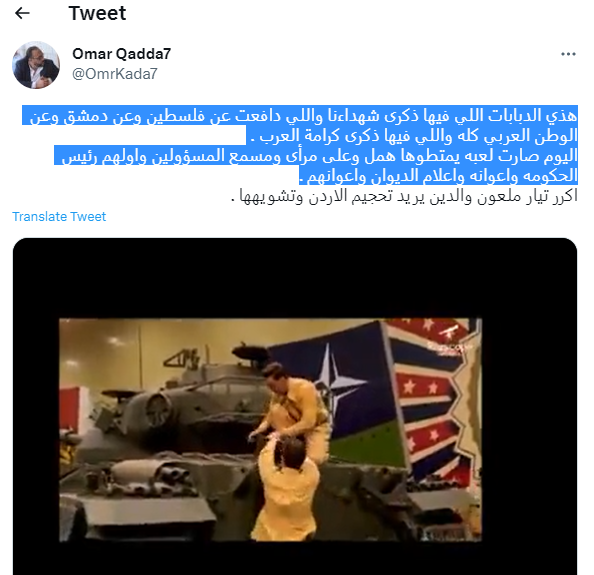Click the black area above the video frame

pyautogui.click(x=295, y=278)
